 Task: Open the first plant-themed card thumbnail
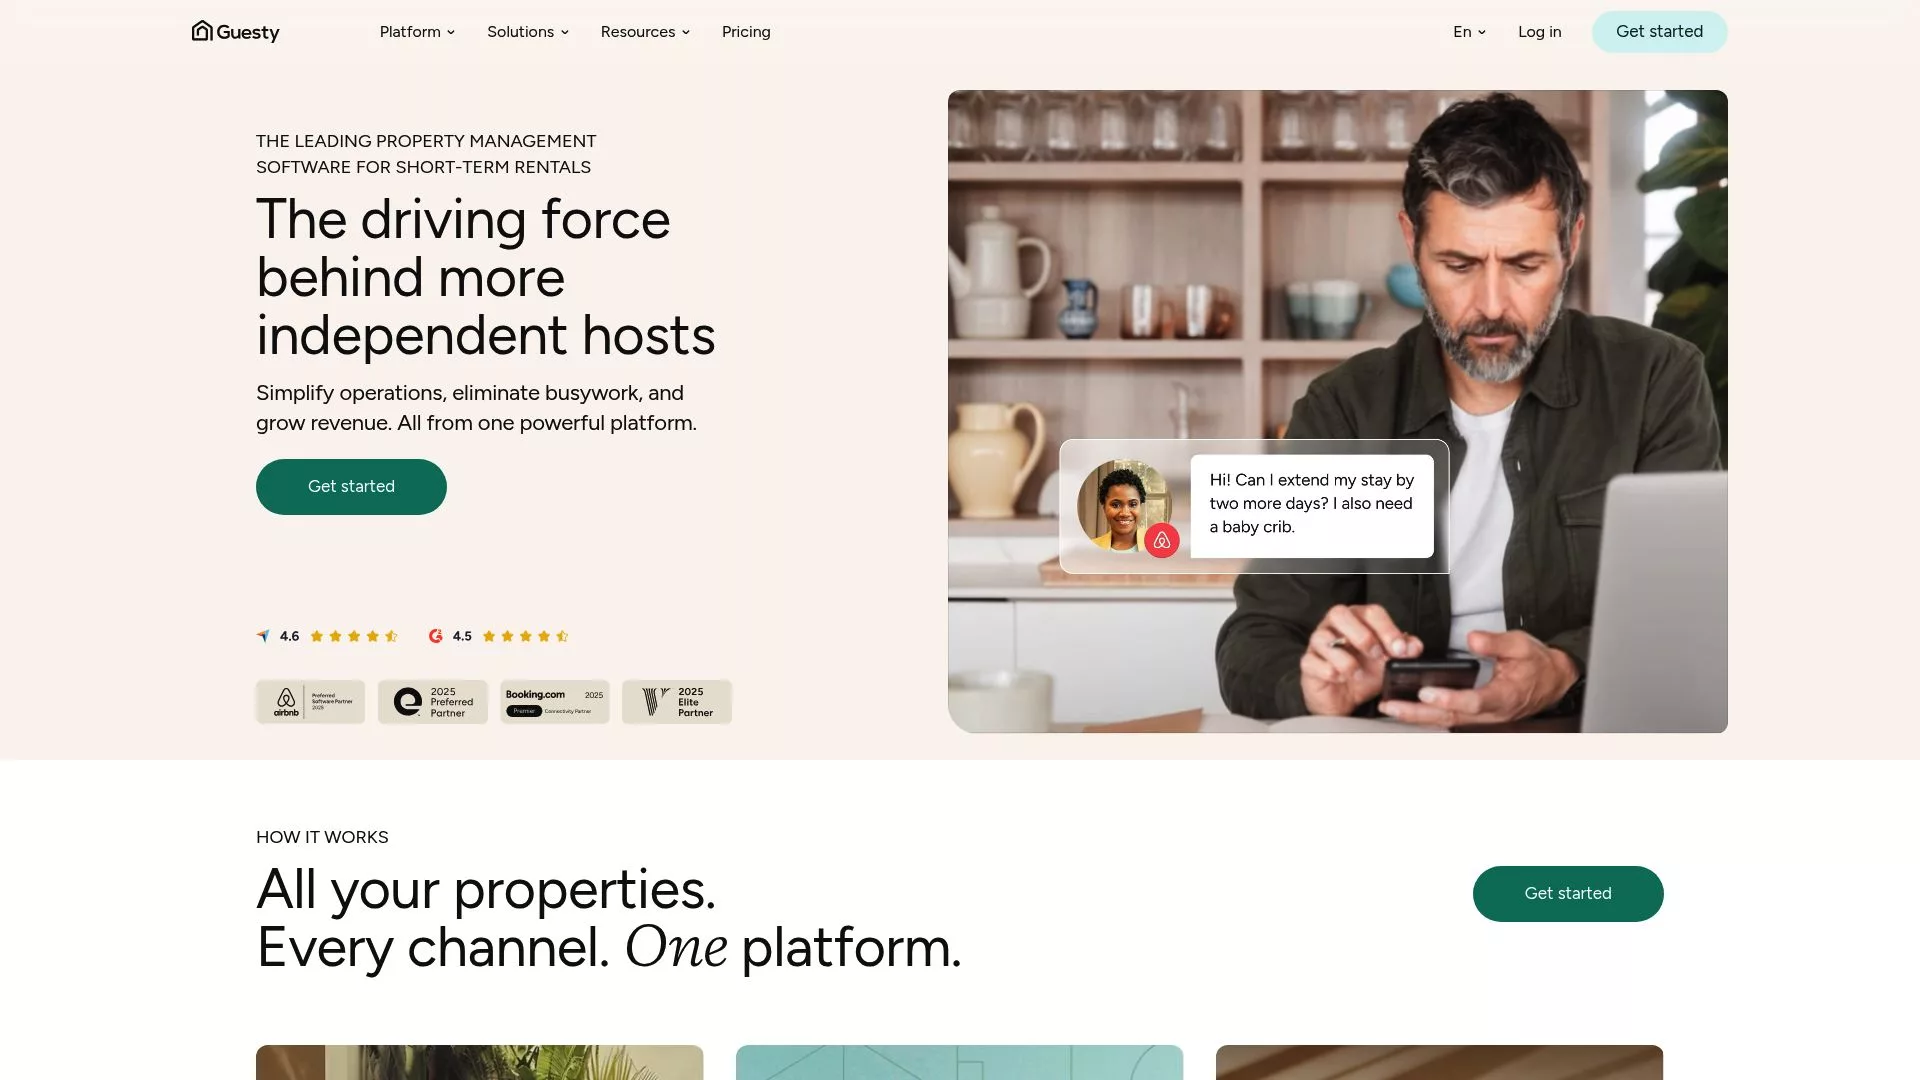click(x=479, y=1062)
